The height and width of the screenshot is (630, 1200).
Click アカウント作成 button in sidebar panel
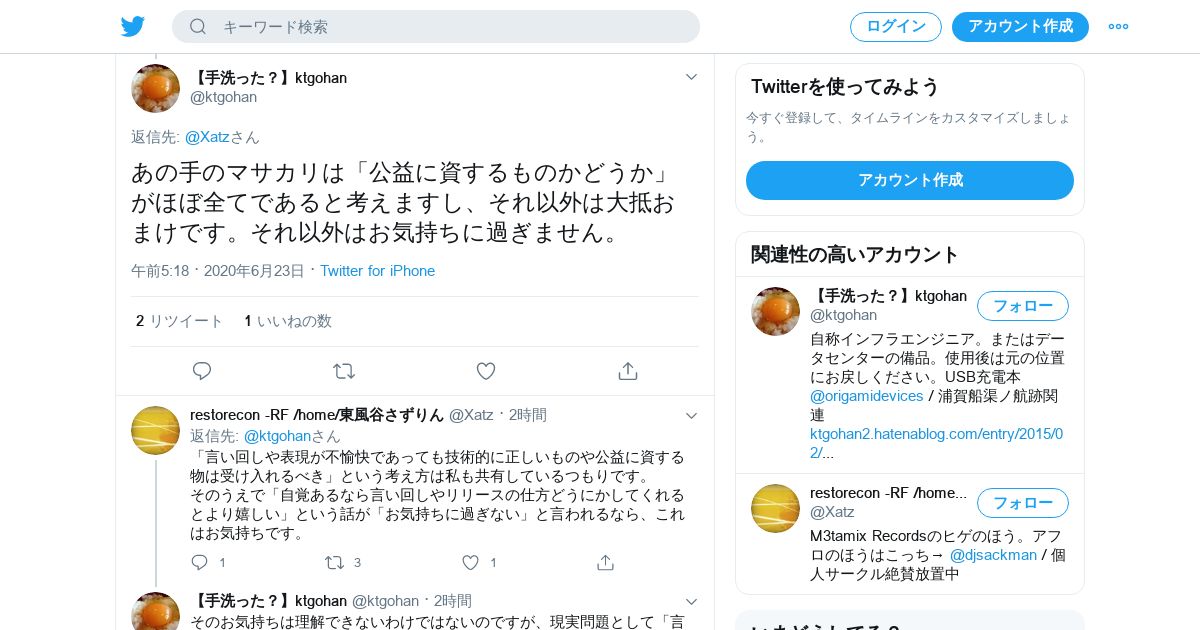coord(910,180)
